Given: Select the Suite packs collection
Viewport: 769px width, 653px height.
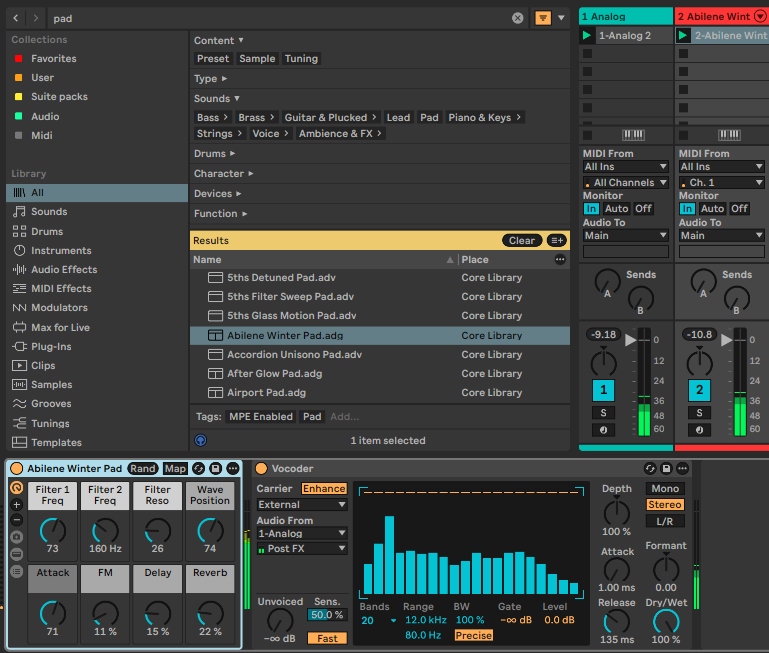Looking at the screenshot, I should click(59, 97).
